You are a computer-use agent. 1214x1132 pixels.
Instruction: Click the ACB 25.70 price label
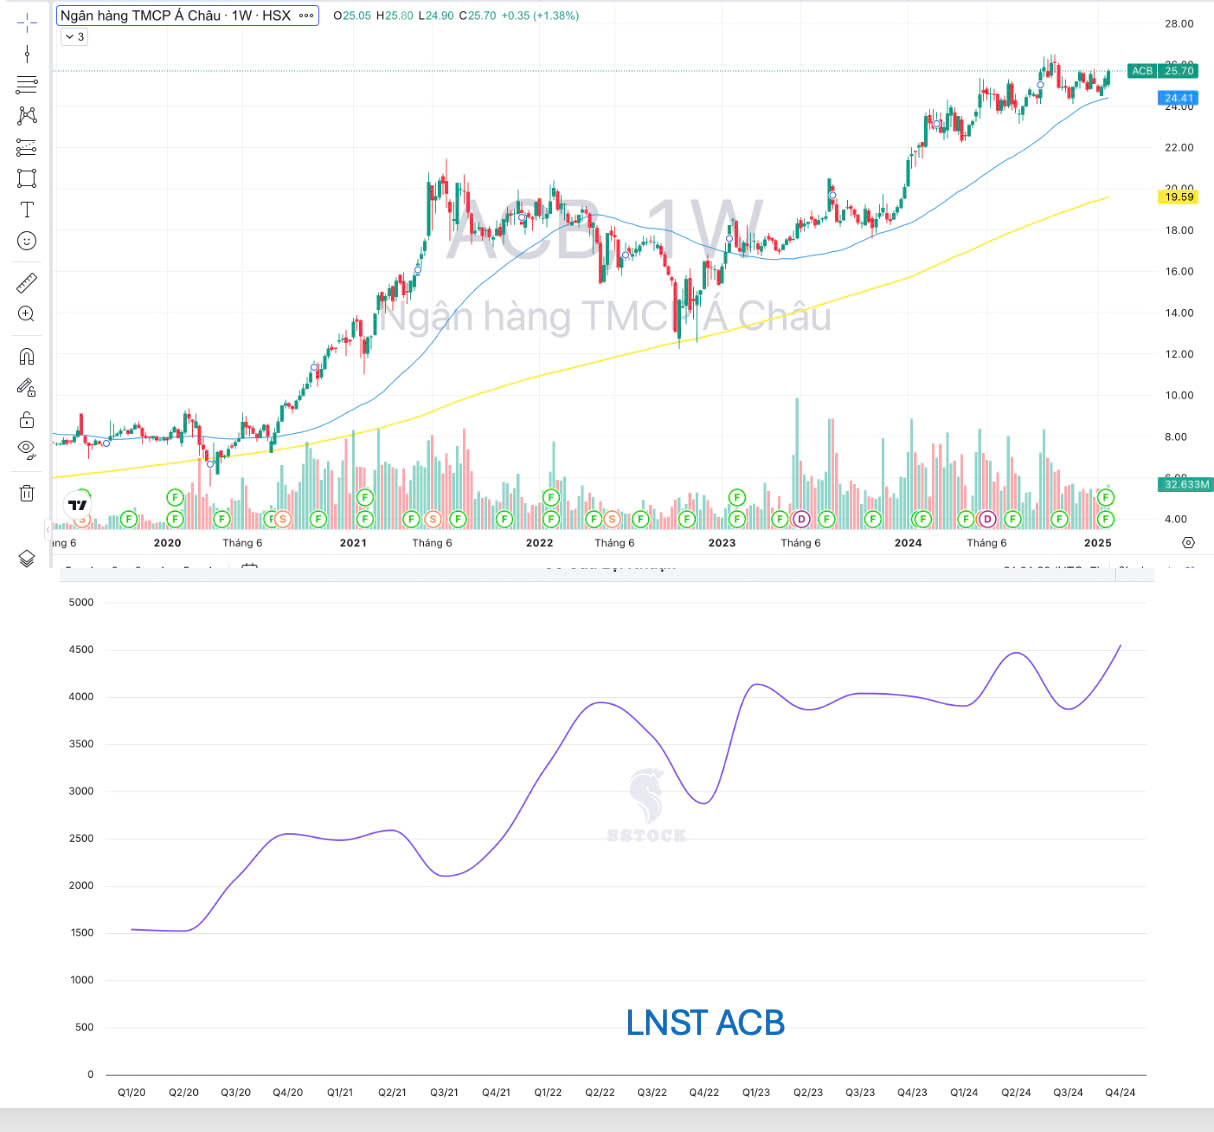point(1162,71)
